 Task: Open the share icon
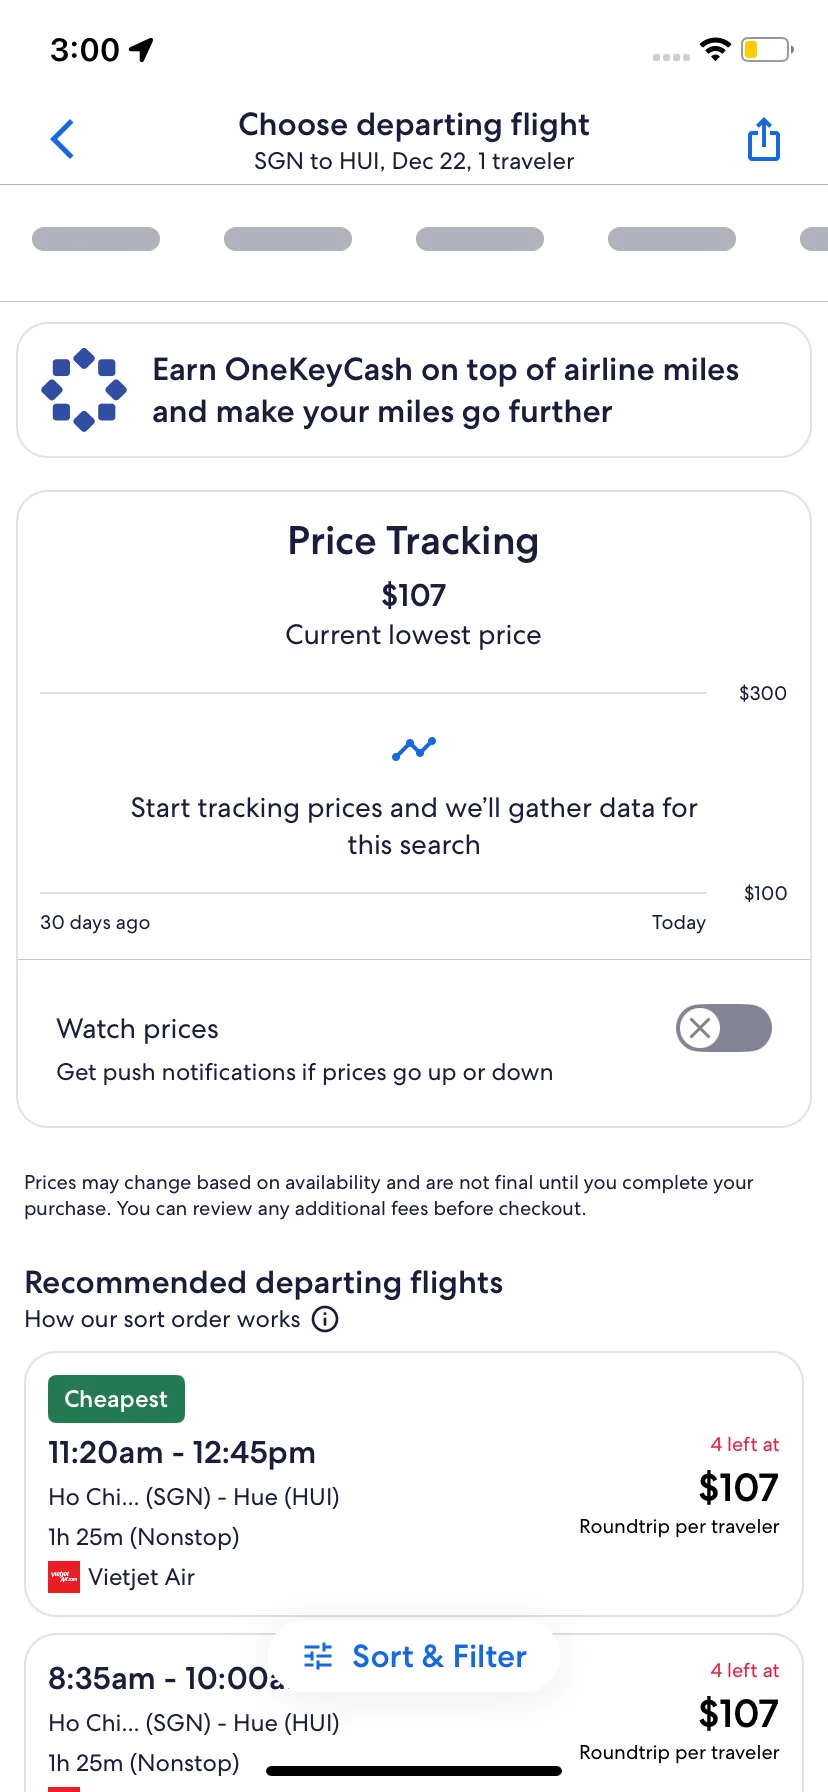tap(764, 139)
